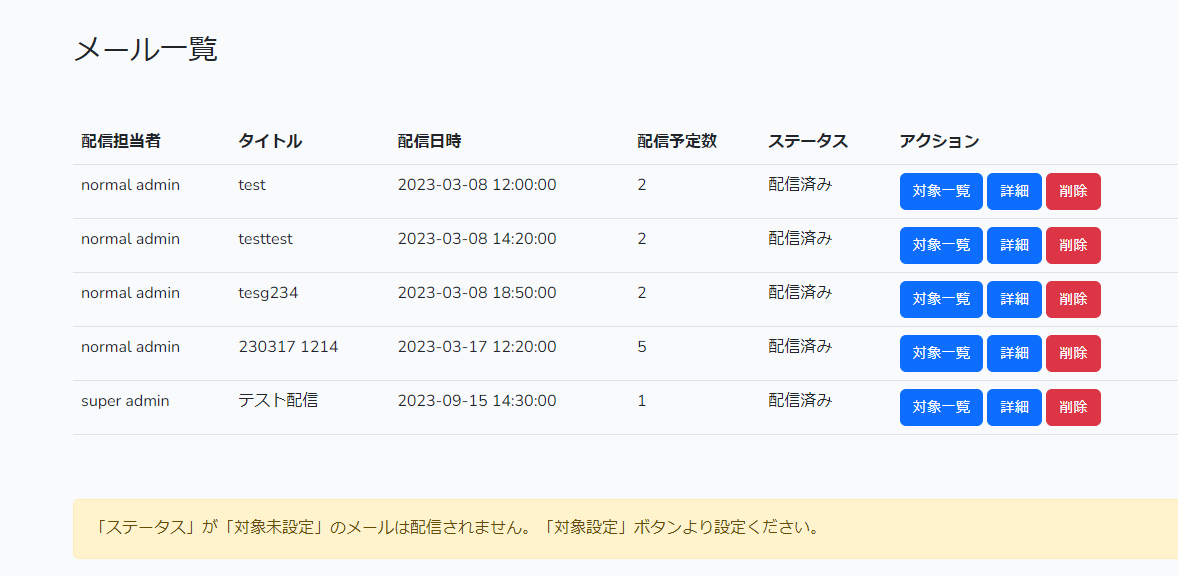
Task: View 詳細 of the test mail
Action: 1014,191
